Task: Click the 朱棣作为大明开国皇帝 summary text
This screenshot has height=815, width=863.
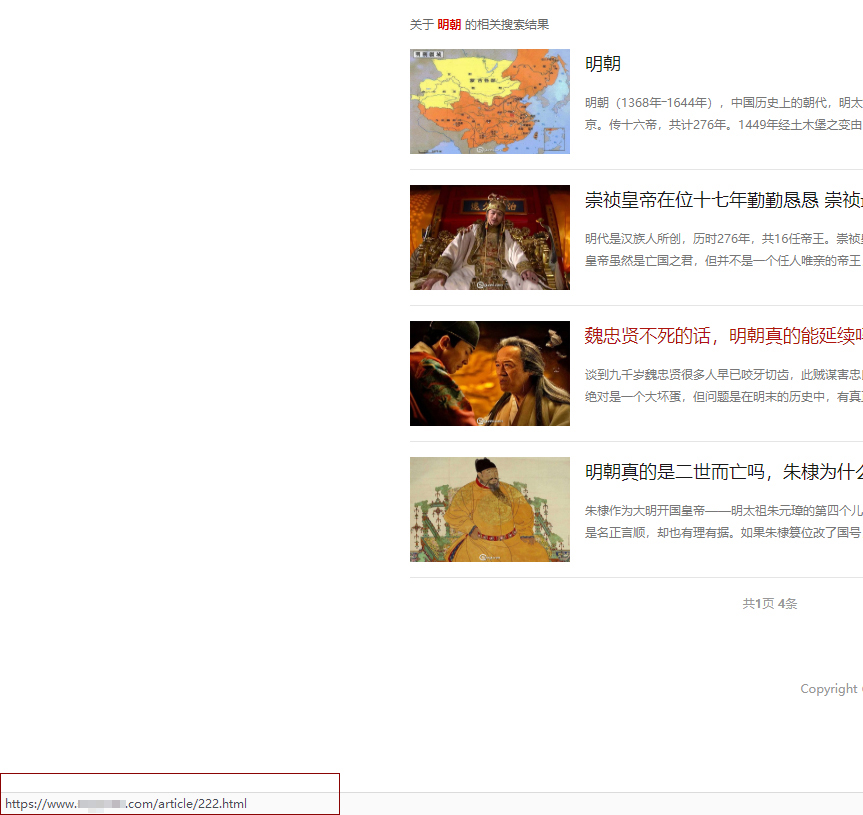Action: coord(724,521)
